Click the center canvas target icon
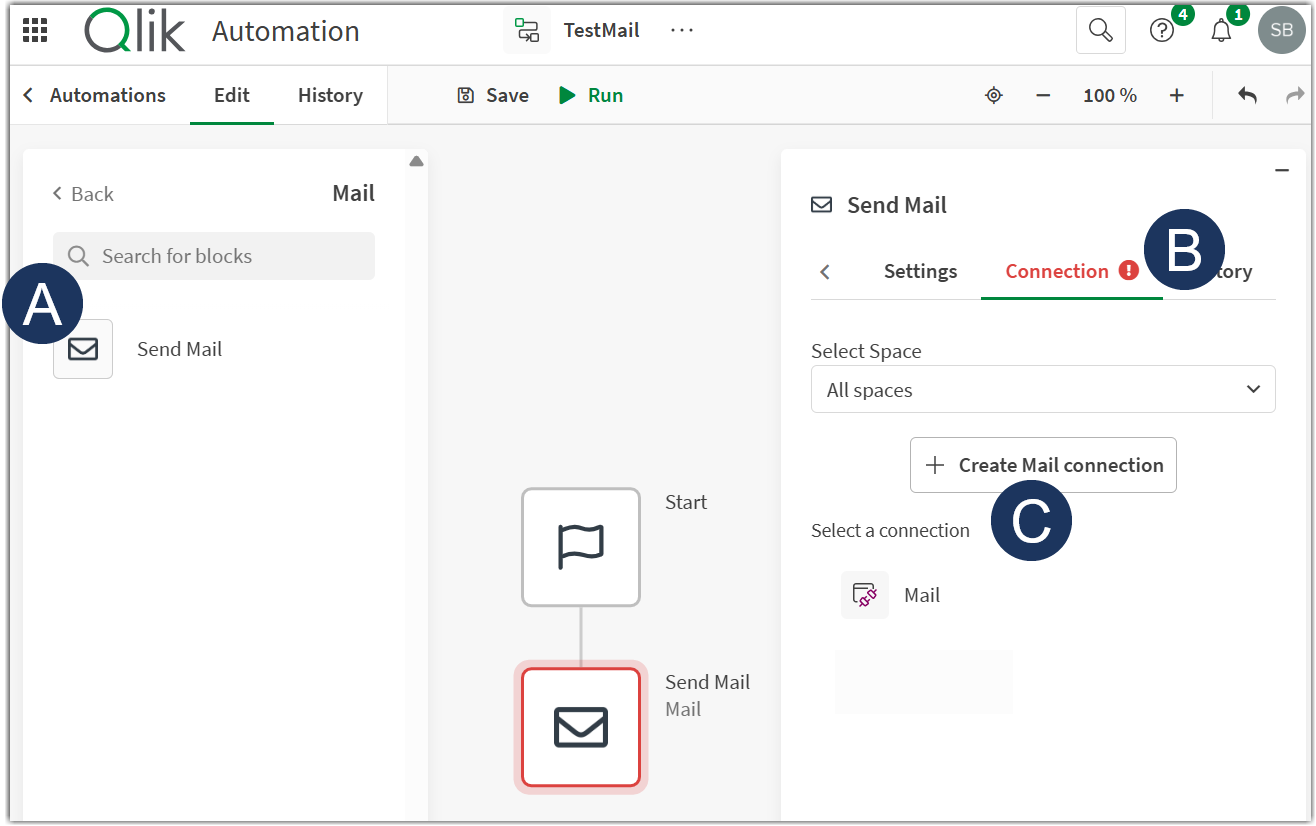The width and height of the screenshot is (1316, 826). tap(993, 94)
